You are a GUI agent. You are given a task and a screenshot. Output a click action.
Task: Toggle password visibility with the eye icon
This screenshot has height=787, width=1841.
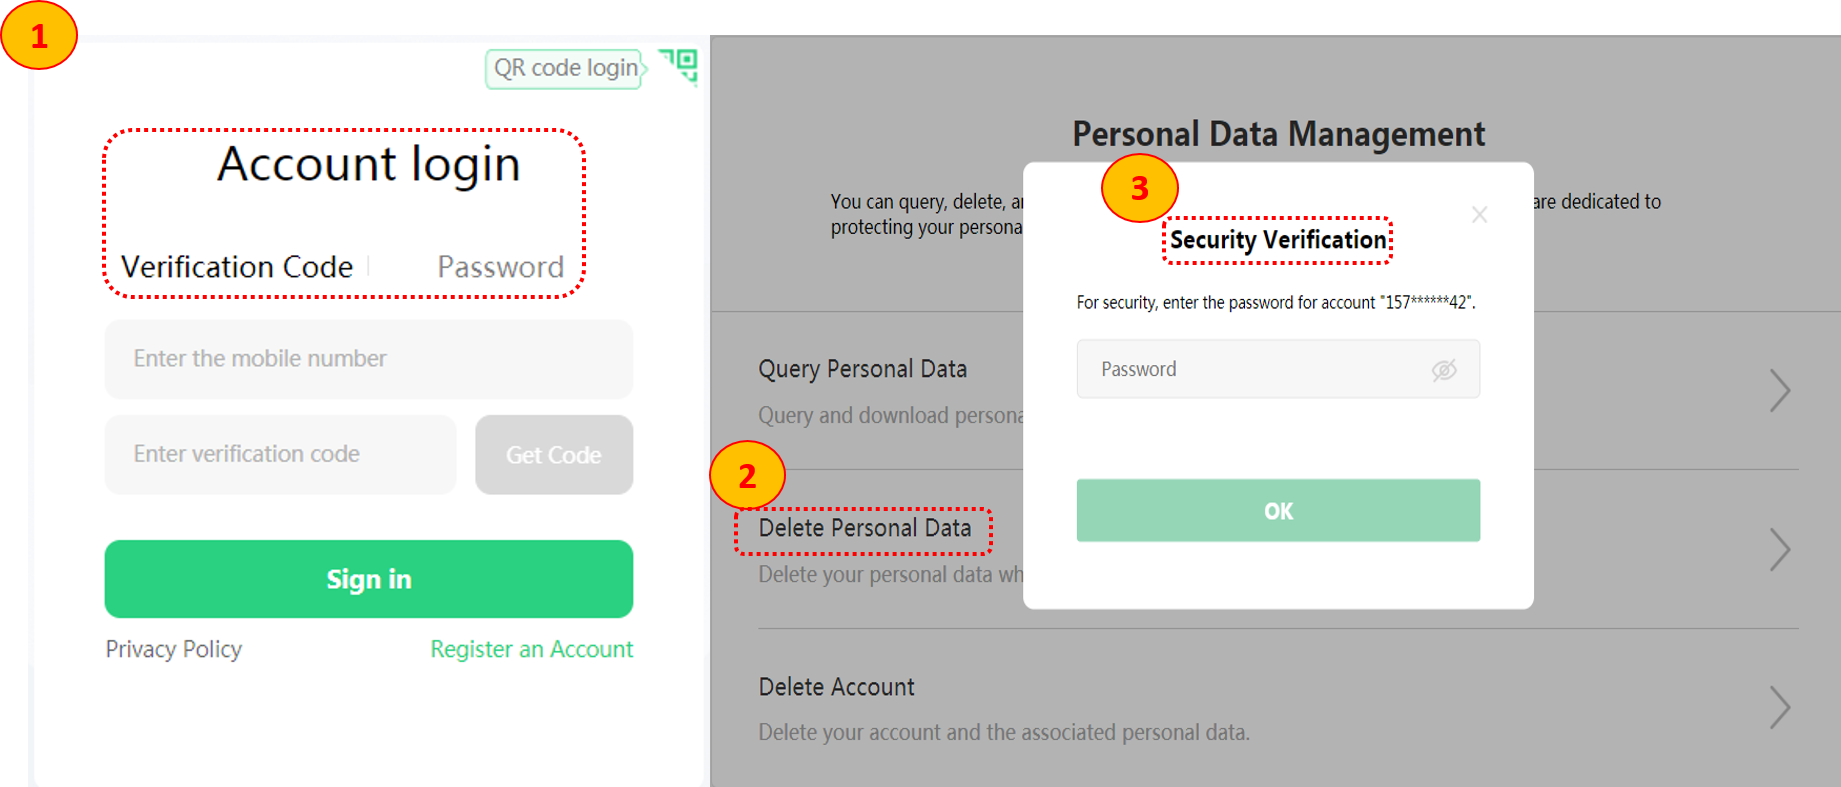(x=1444, y=369)
